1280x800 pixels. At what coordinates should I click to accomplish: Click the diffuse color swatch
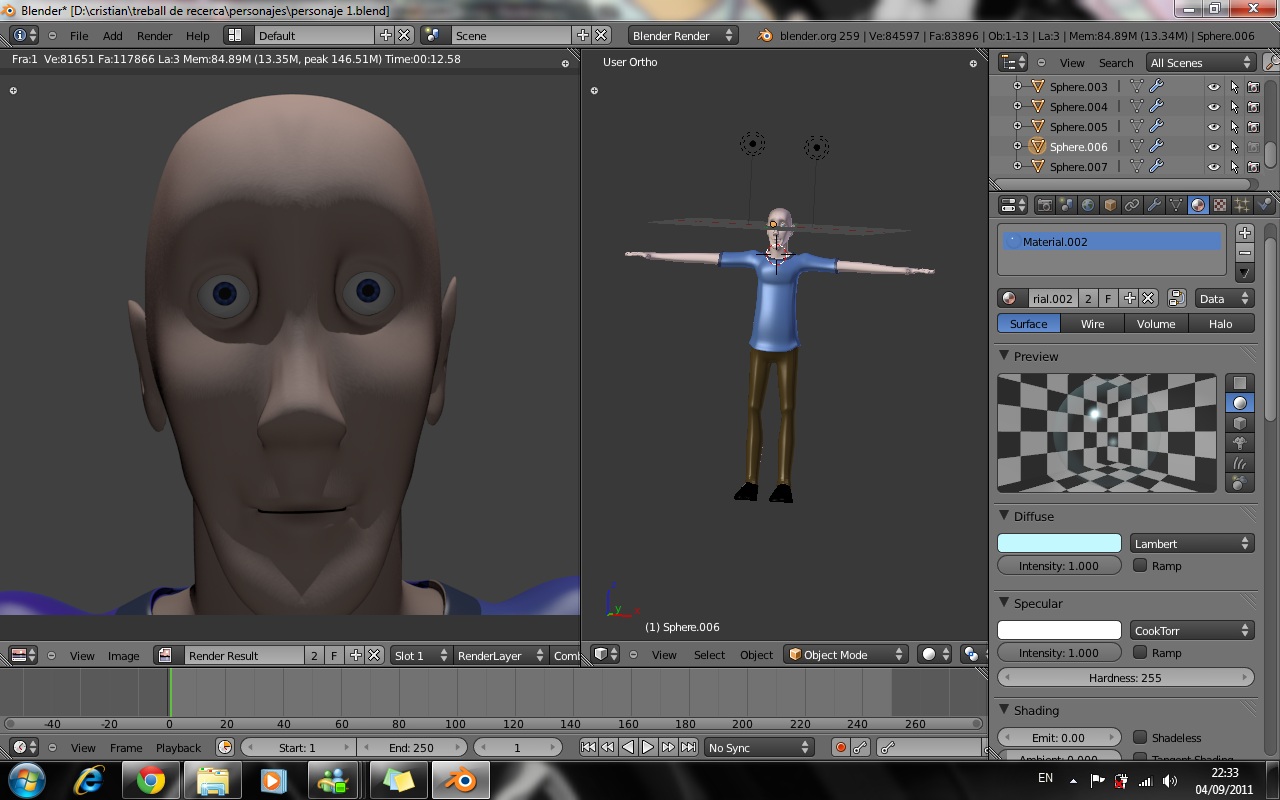pyautogui.click(x=1059, y=543)
